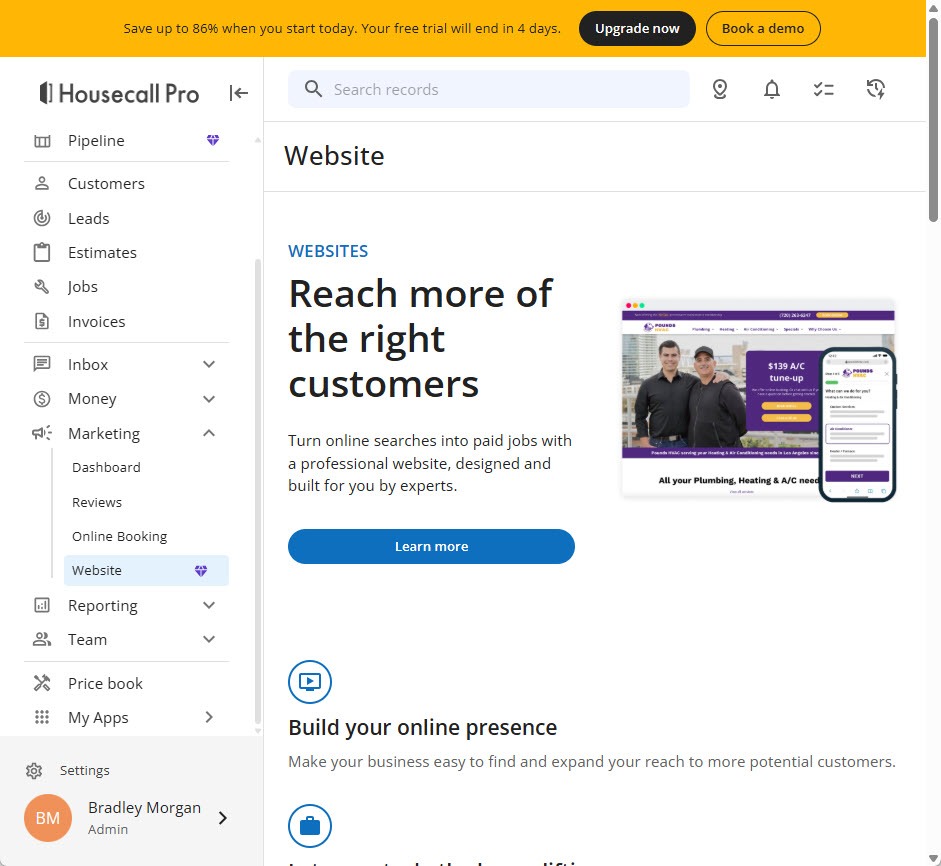The height and width of the screenshot is (866, 941).
Task: Select the Website submenu item
Action: click(146, 570)
